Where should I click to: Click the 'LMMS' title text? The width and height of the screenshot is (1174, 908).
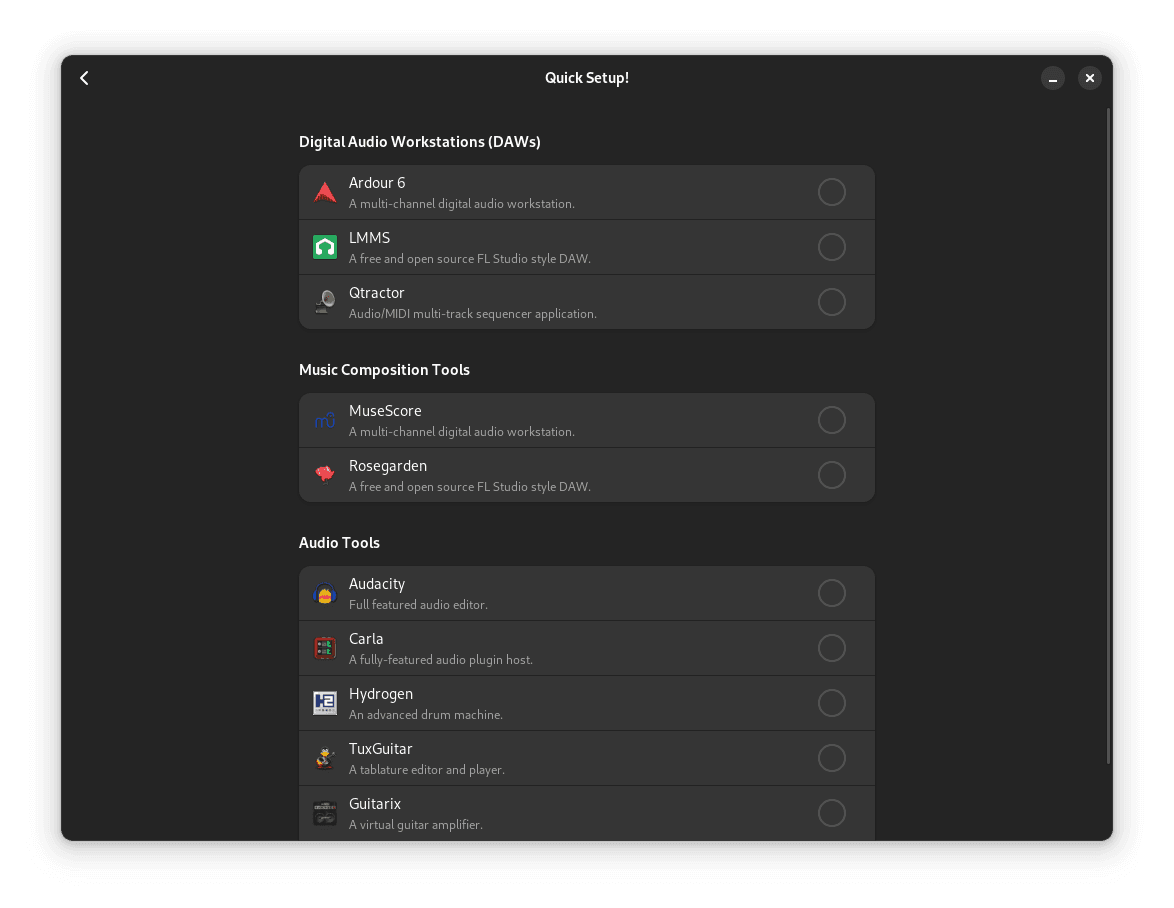[369, 238]
